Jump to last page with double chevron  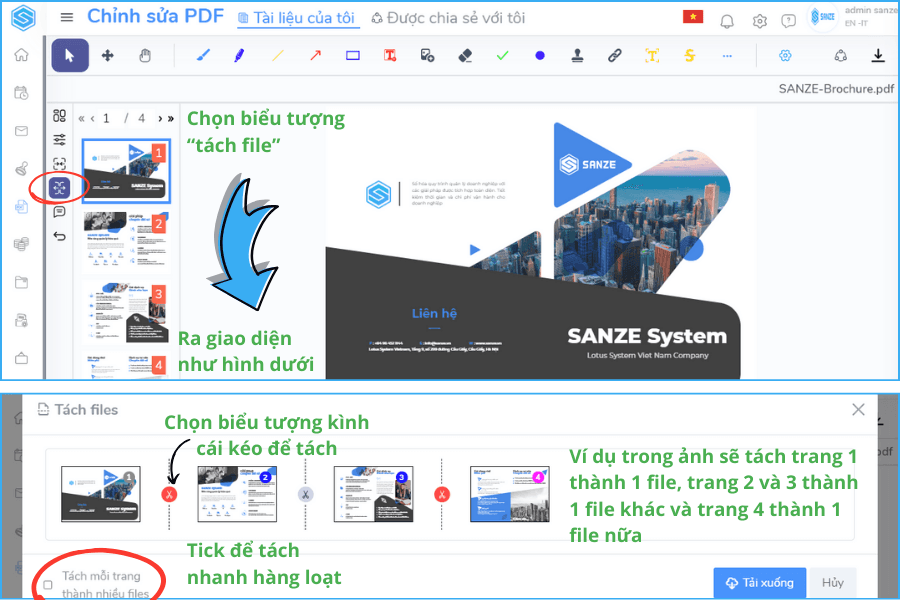(171, 118)
